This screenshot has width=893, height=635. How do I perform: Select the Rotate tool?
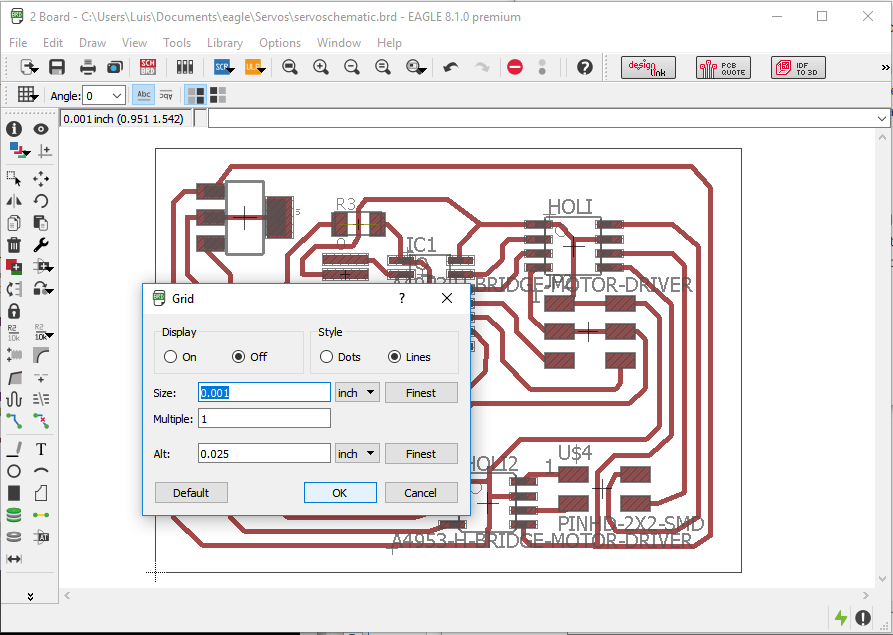point(41,200)
